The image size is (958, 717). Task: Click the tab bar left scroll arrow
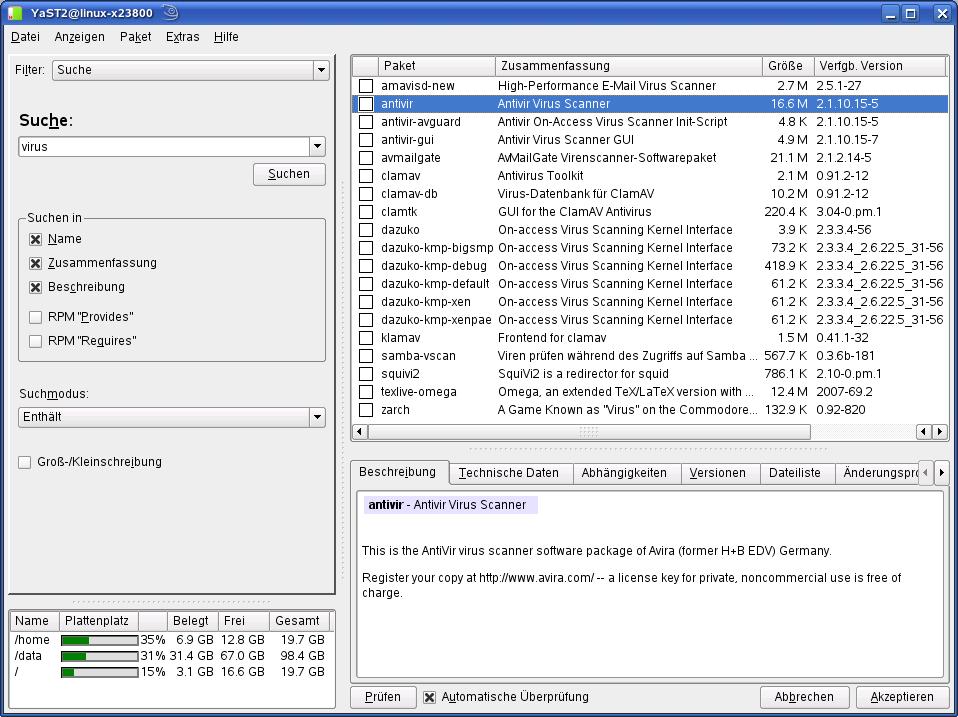(x=926, y=472)
